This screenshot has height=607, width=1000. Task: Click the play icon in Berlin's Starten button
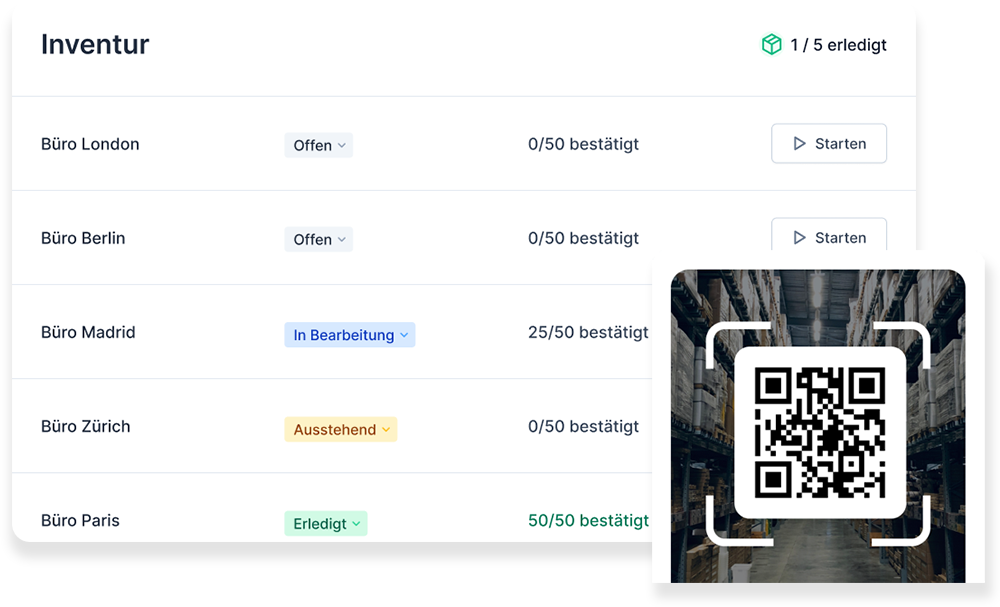[801, 237]
